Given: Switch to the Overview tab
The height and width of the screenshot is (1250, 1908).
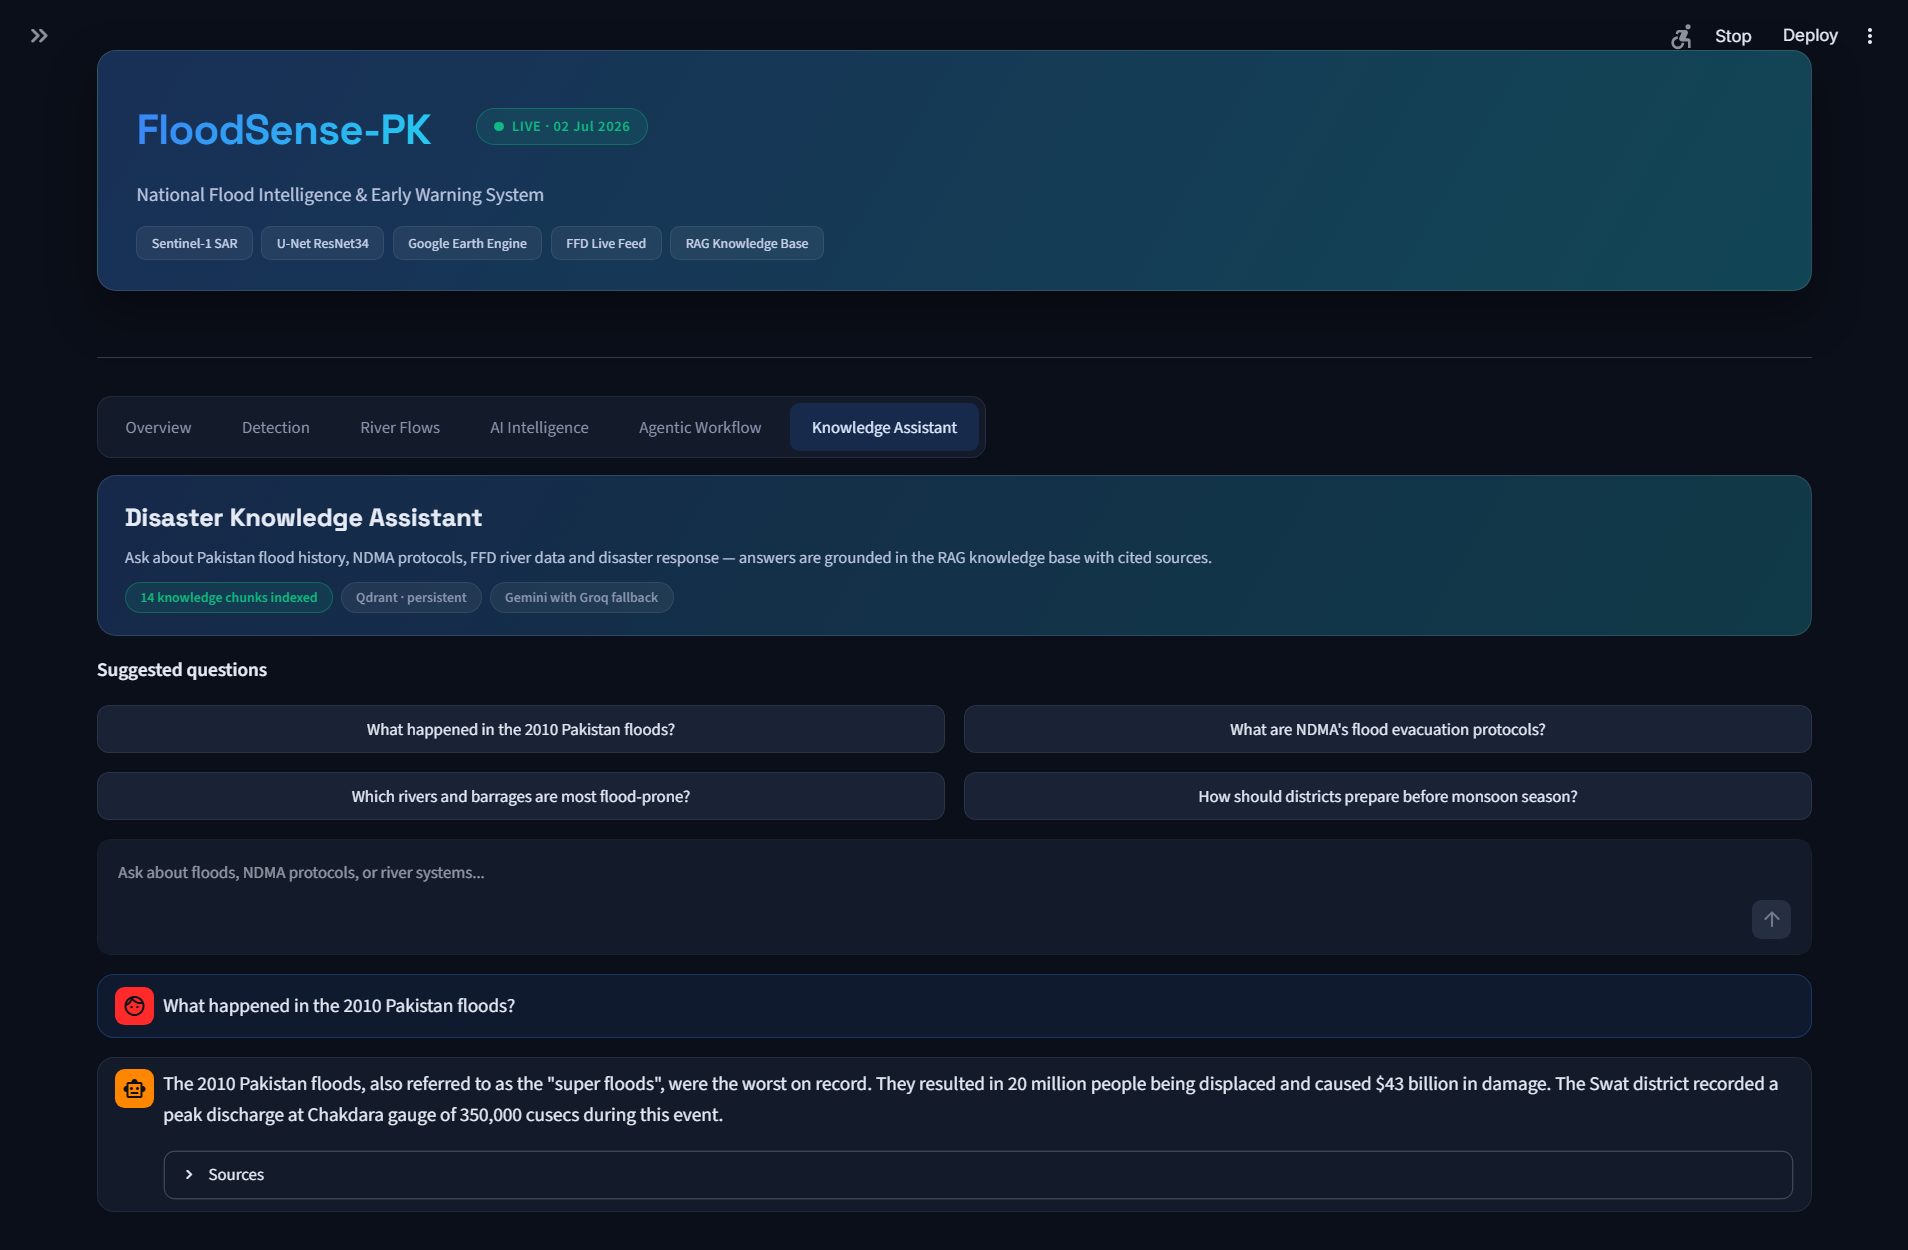Looking at the screenshot, I should (x=158, y=427).
